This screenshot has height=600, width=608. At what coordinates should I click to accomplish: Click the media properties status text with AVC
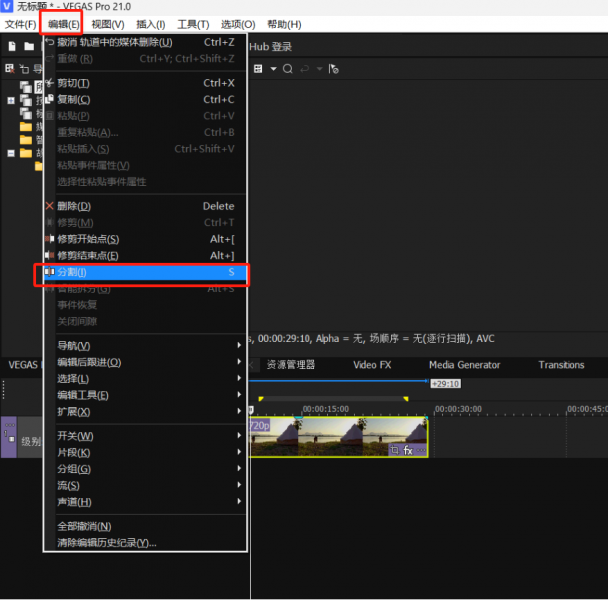click(x=372, y=339)
